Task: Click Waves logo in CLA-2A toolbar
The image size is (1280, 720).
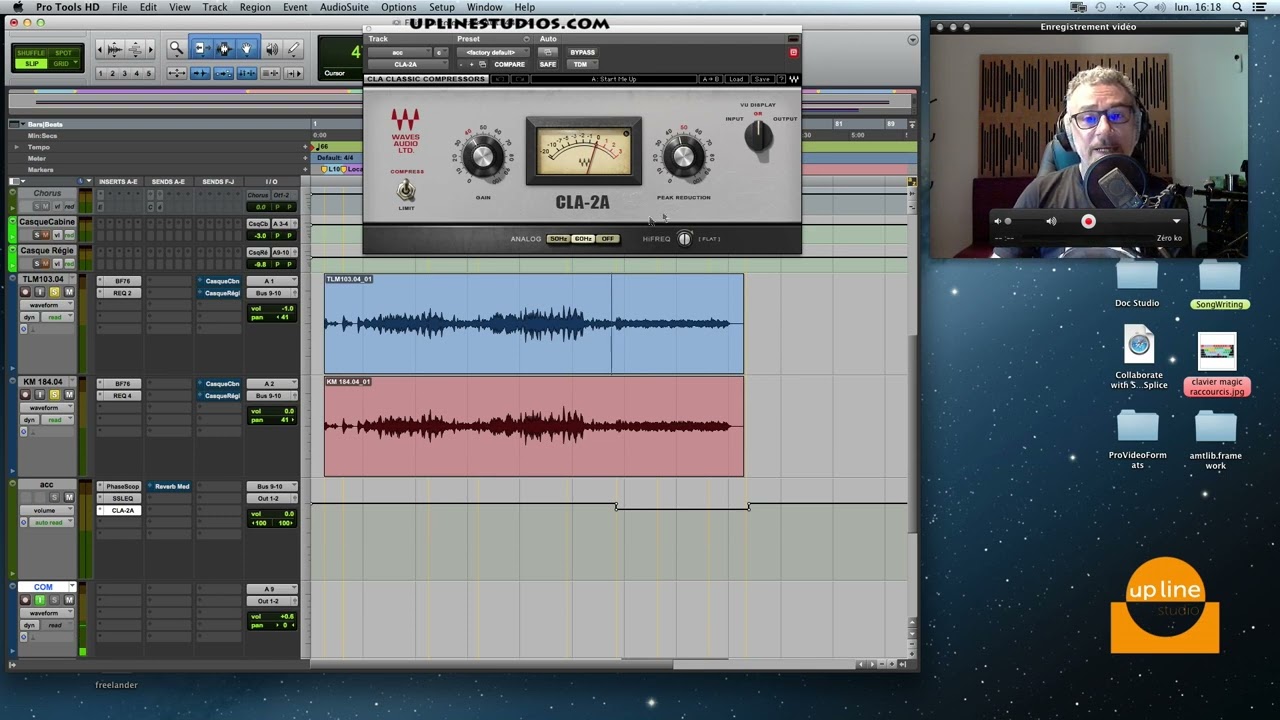Action: (795, 79)
